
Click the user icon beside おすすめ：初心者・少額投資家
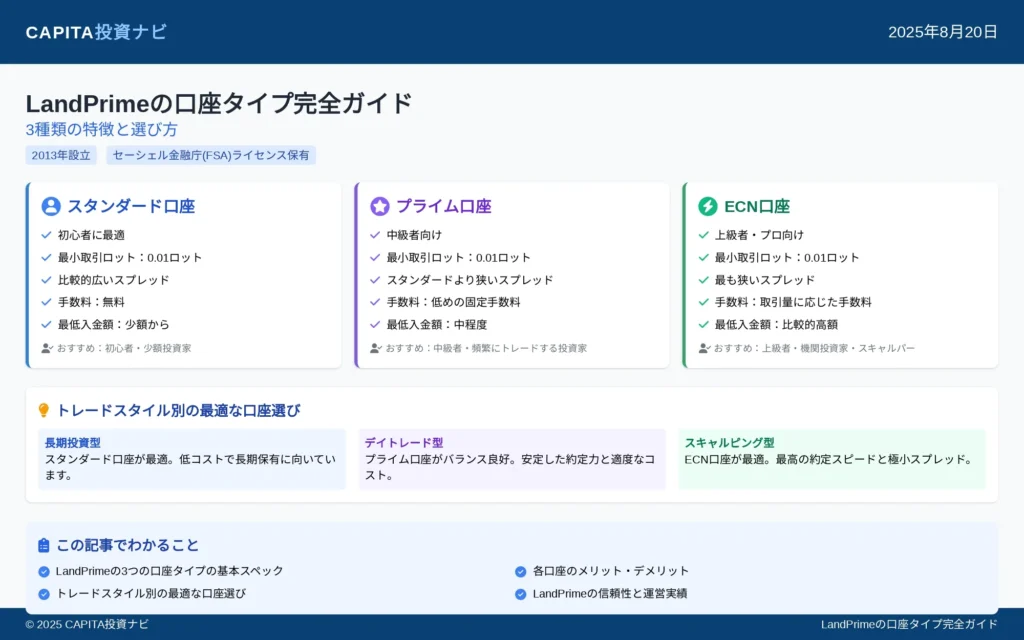(x=47, y=349)
